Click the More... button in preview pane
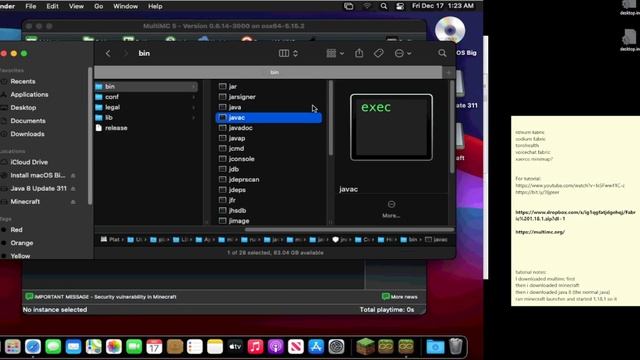640x360 pixels. pos(391,209)
